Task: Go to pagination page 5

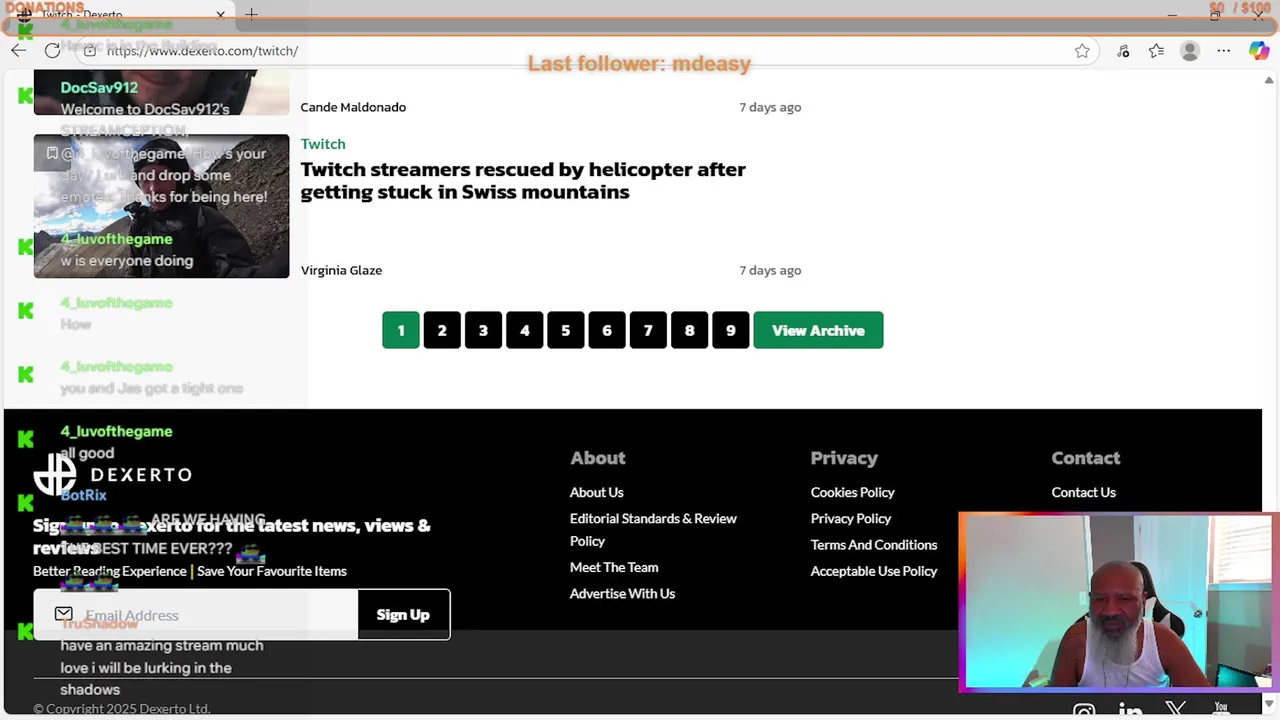Action: click(566, 331)
